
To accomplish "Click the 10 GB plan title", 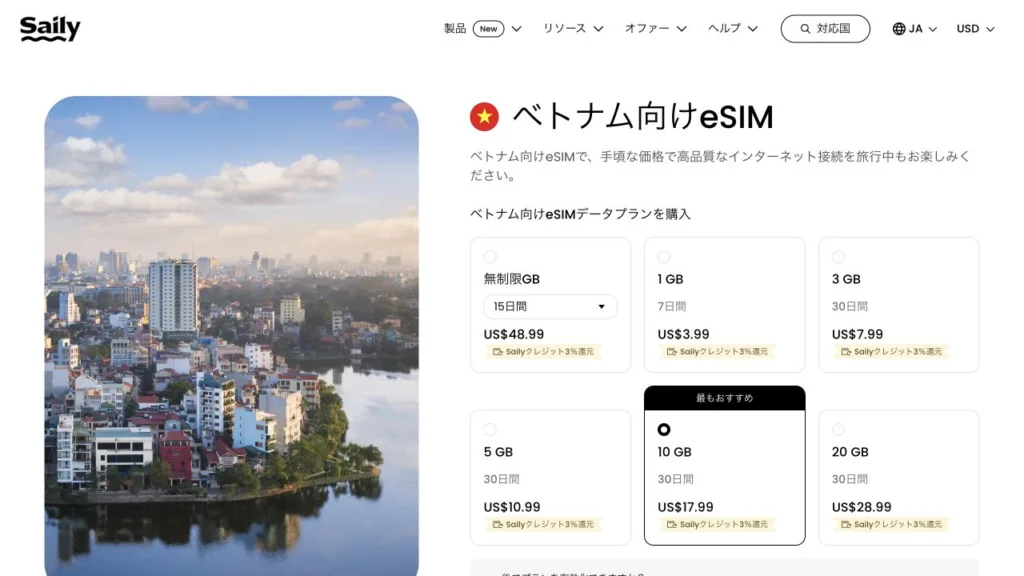I will [674, 452].
